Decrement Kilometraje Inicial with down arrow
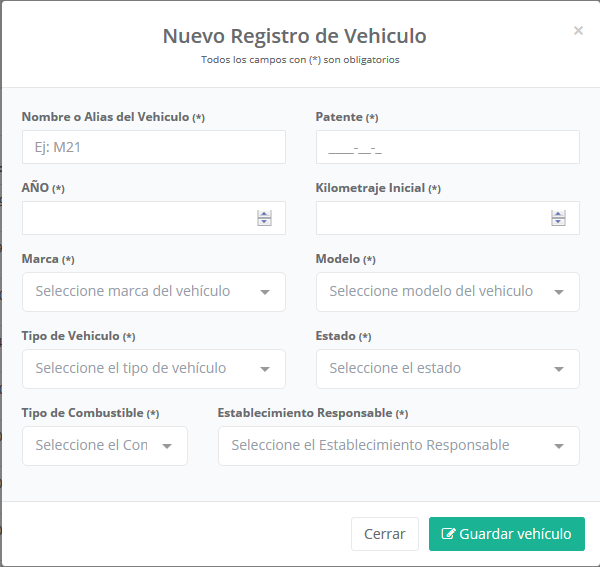The image size is (600, 567). coord(558,223)
